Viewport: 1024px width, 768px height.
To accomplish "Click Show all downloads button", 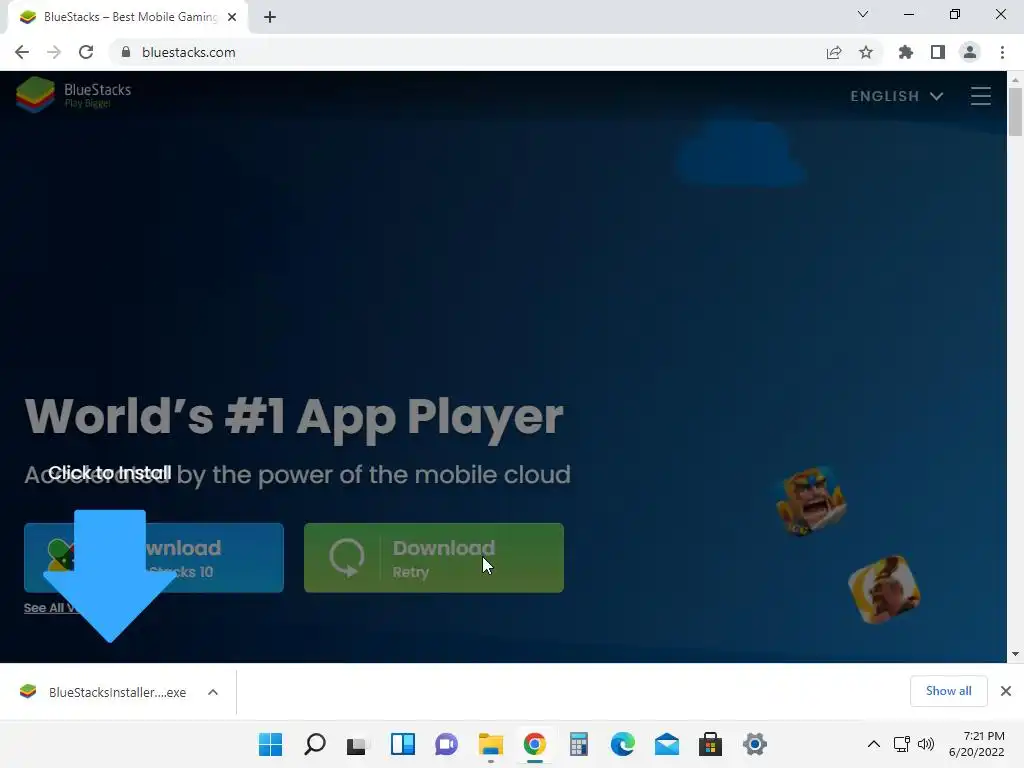I will [x=948, y=691].
